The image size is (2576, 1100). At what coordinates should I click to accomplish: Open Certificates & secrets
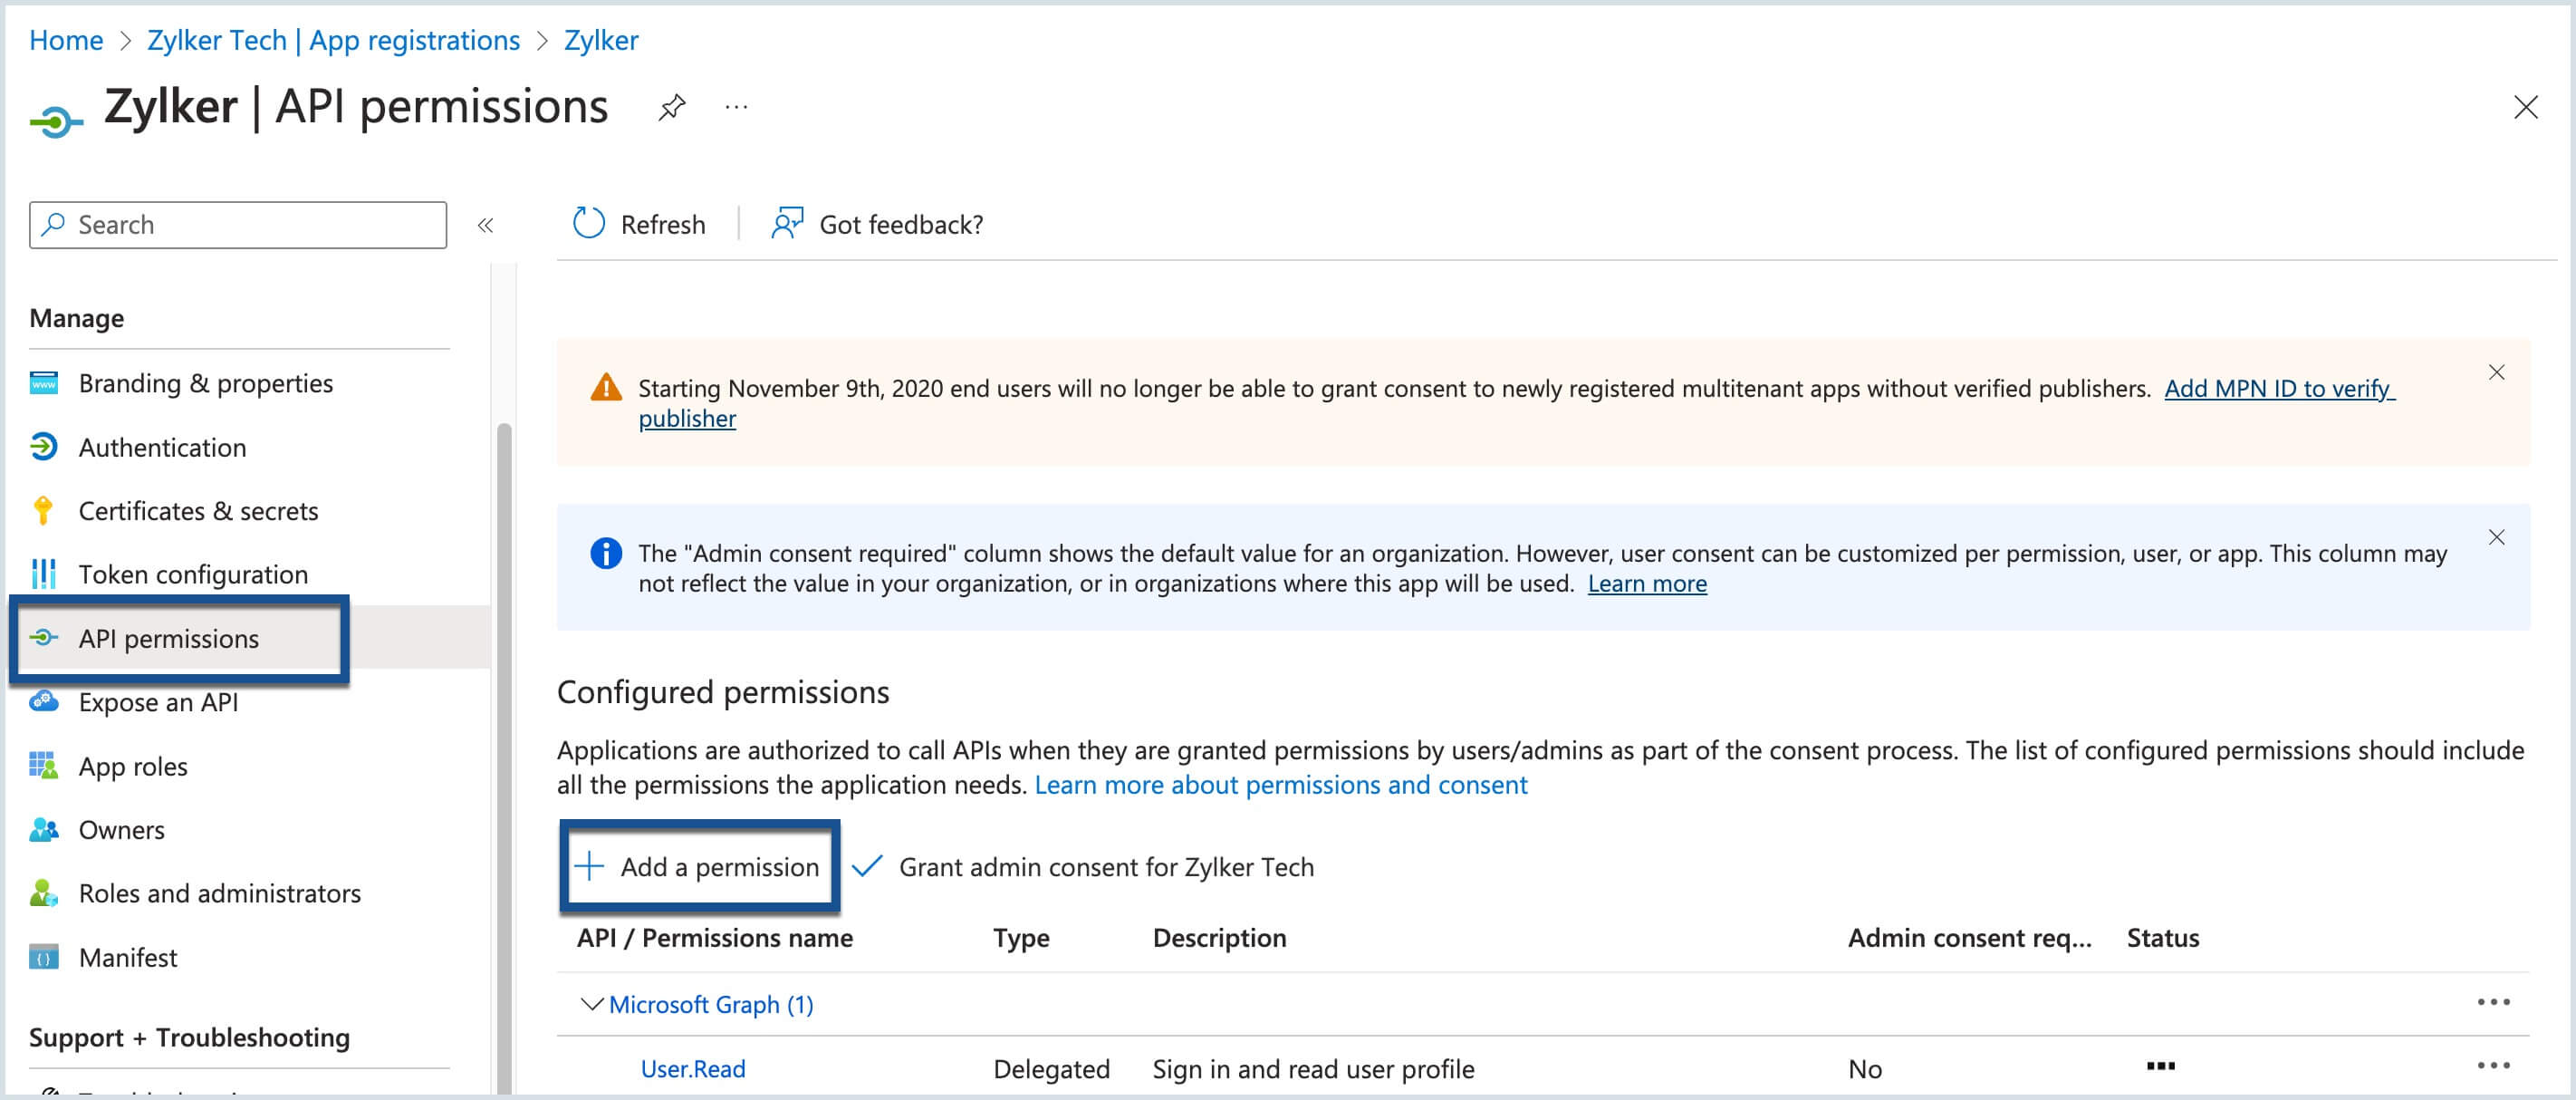(198, 511)
